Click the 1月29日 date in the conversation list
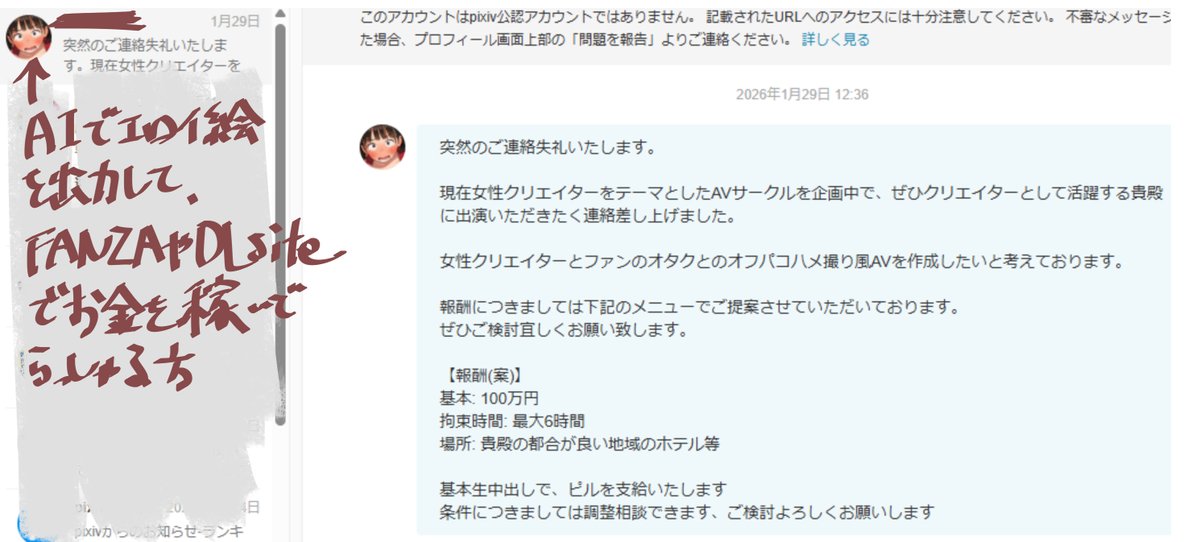 pyautogui.click(x=235, y=20)
